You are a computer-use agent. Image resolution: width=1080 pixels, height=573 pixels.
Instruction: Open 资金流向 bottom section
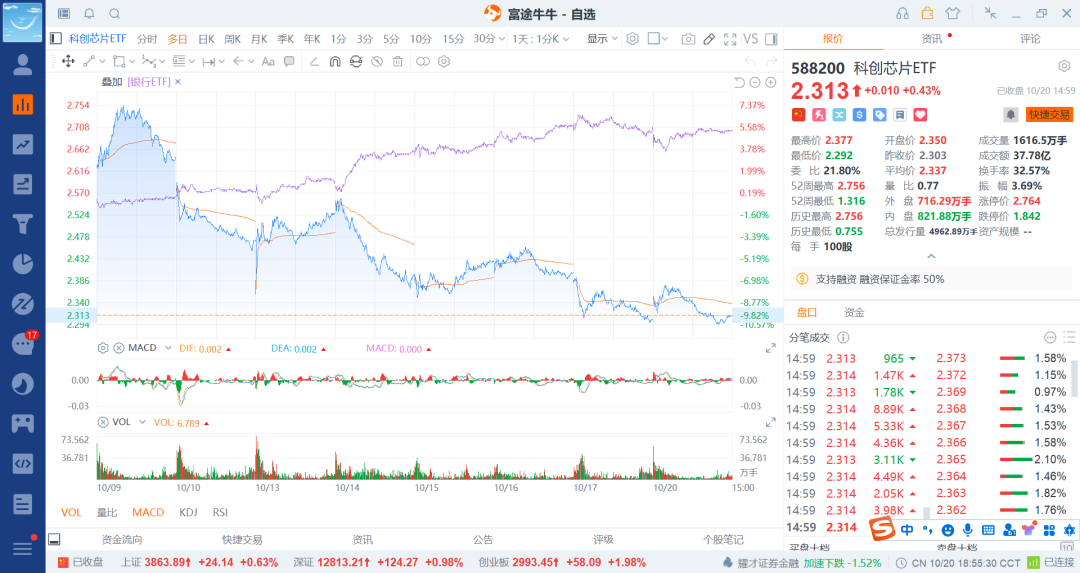(x=122, y=539)
